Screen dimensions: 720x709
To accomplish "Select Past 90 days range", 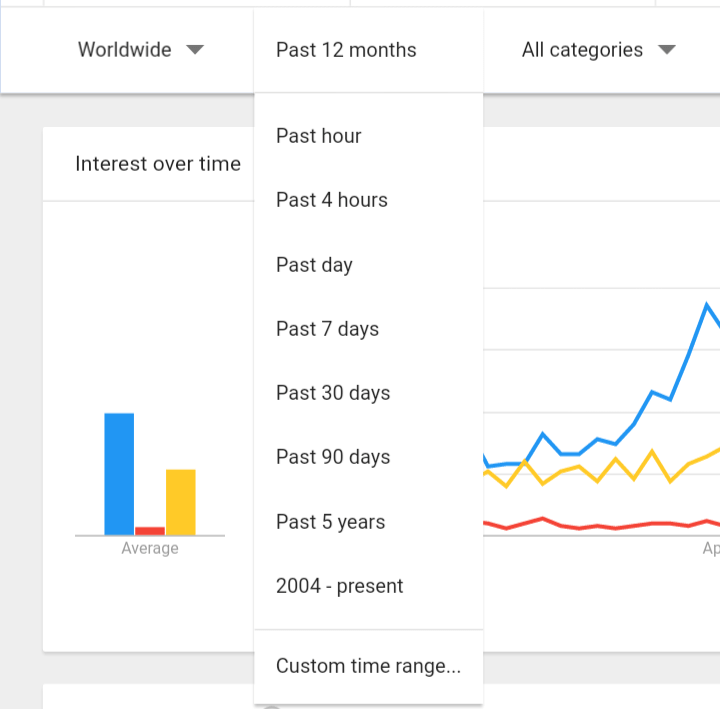I will (333, 457).
